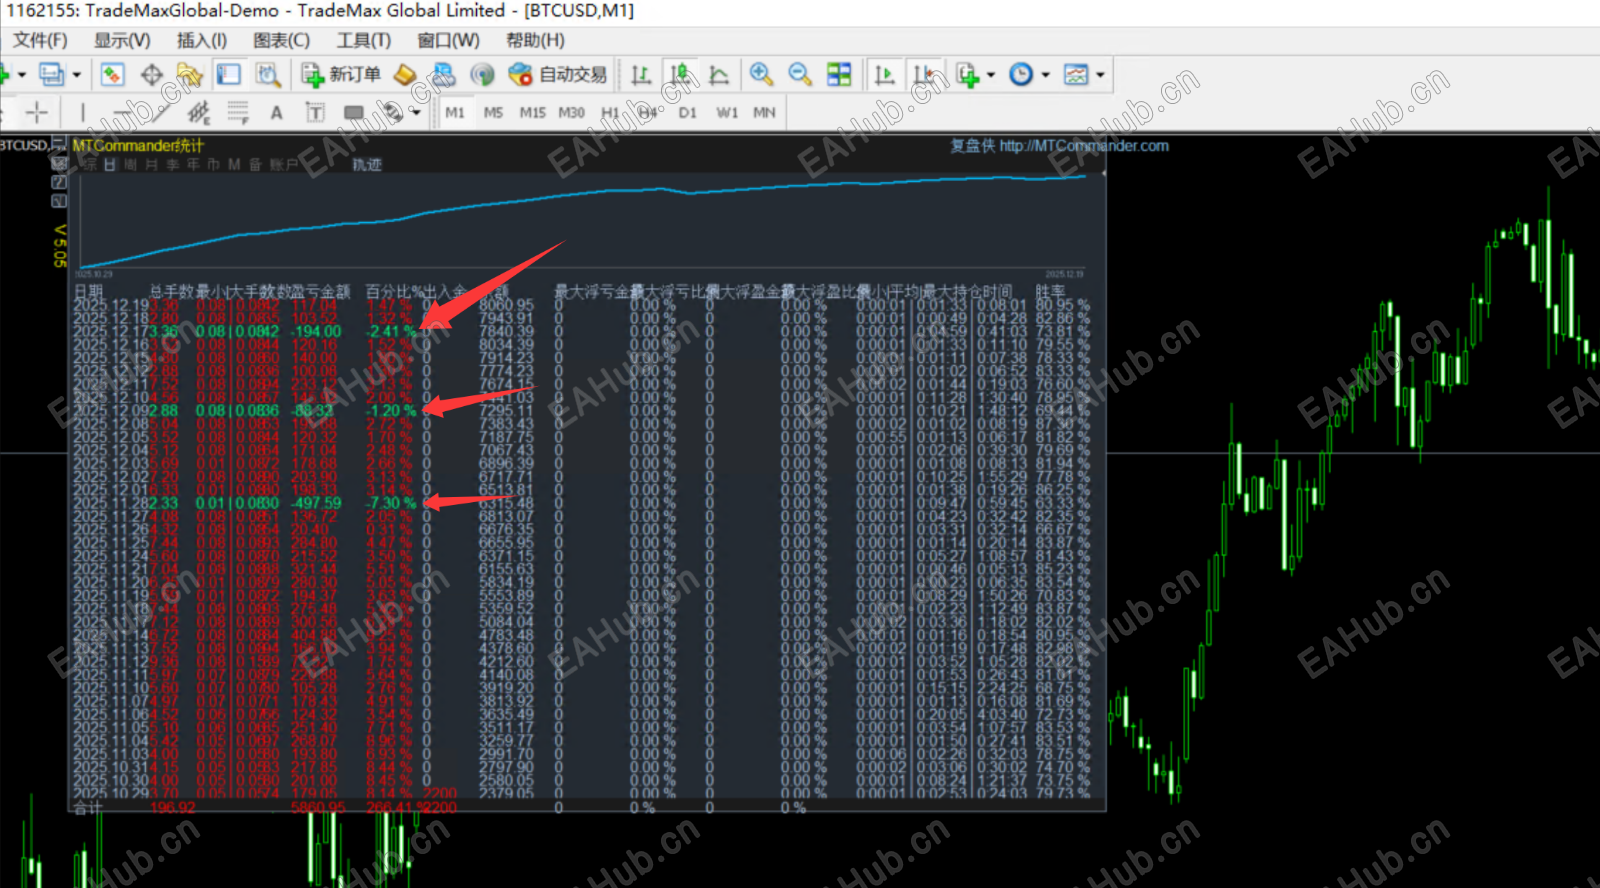Toggle the chart shift button
This screenshot has height=888, width=1600.
pos(923,75)
